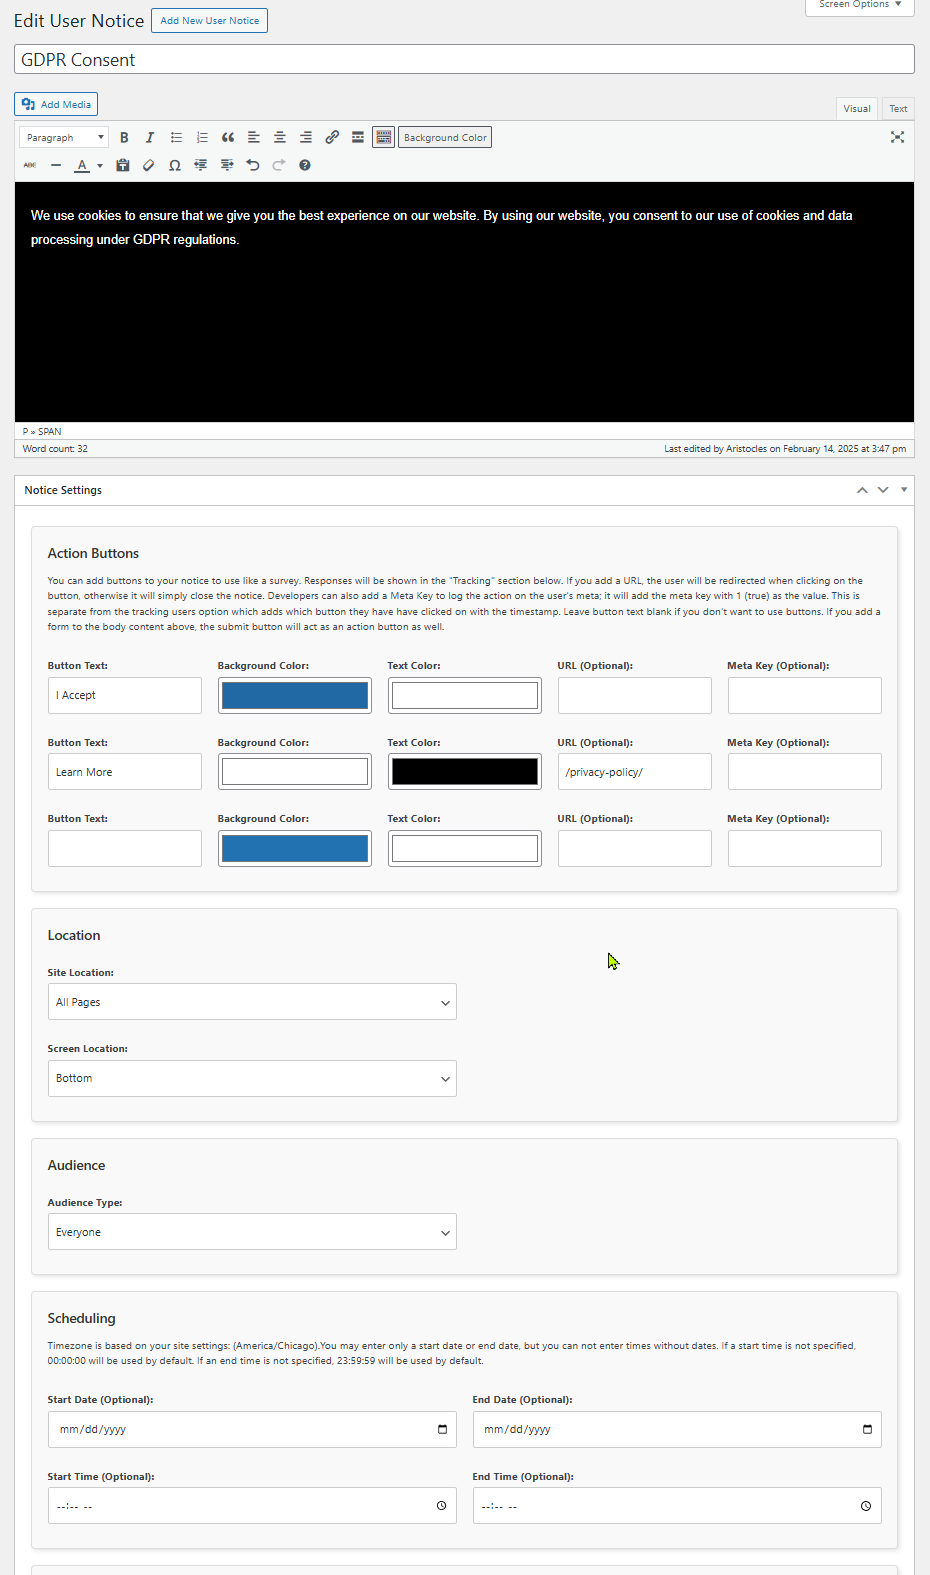Insert a blockquote
Image resolution: width=930 pixels, height=1575 pixels.
point(228,138)
